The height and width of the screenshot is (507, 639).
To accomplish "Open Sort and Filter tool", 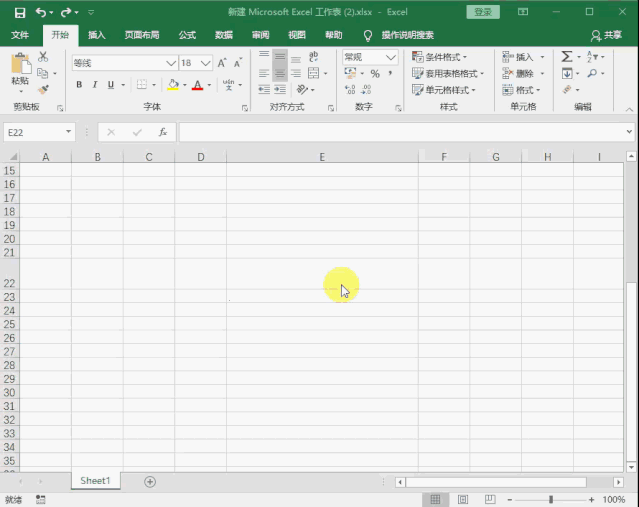I will [x=592, y=57].
